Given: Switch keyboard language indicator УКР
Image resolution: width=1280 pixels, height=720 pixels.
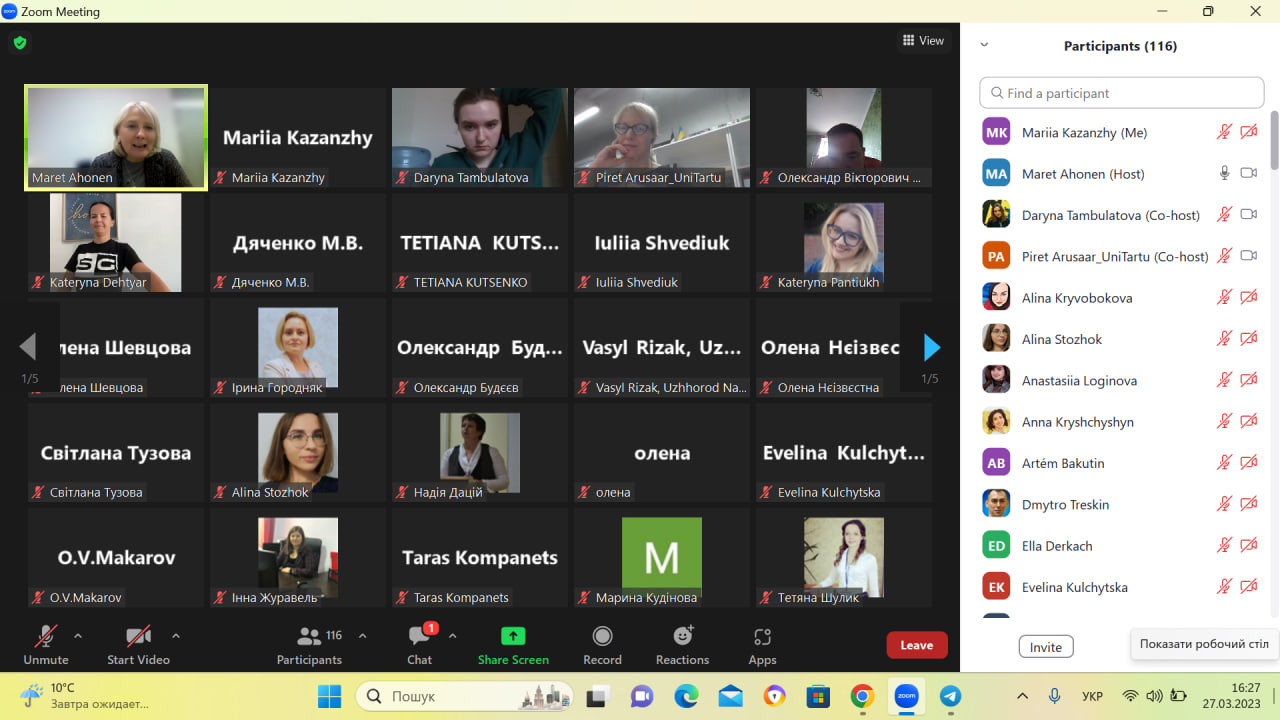Looking at the screenshot, I should point(1093,696).
